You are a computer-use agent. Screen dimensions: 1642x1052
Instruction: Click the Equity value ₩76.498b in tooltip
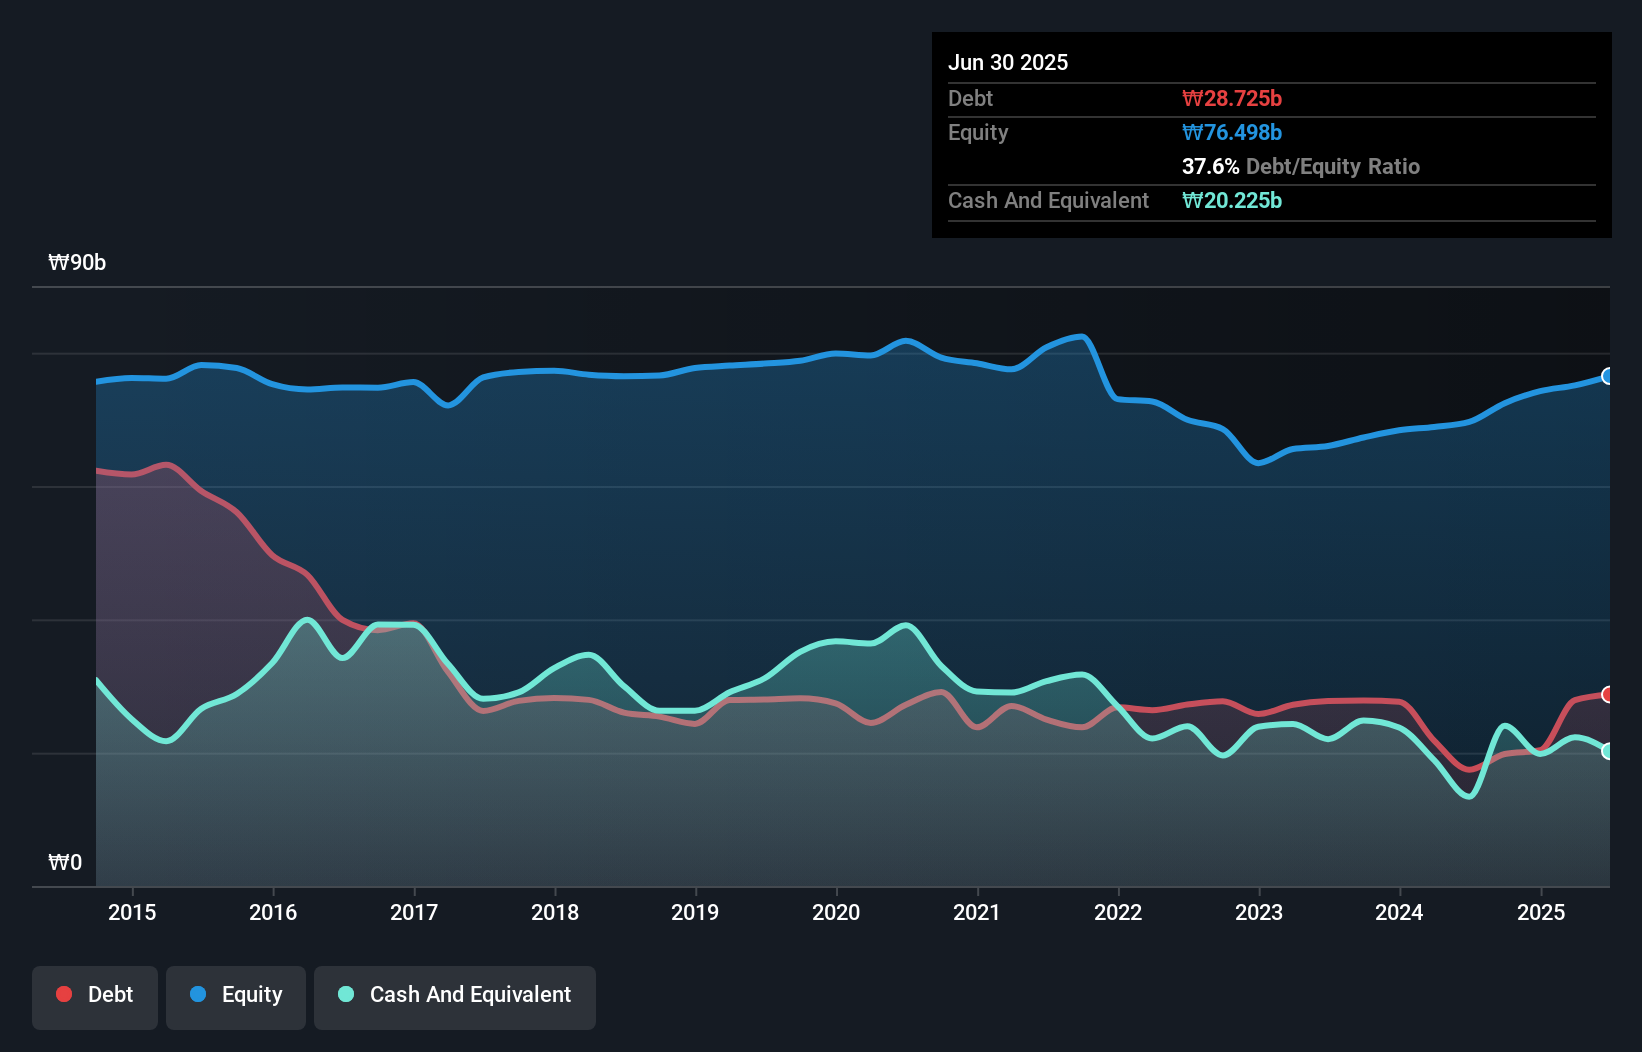pyautogui.click(x=1231, y=133)
